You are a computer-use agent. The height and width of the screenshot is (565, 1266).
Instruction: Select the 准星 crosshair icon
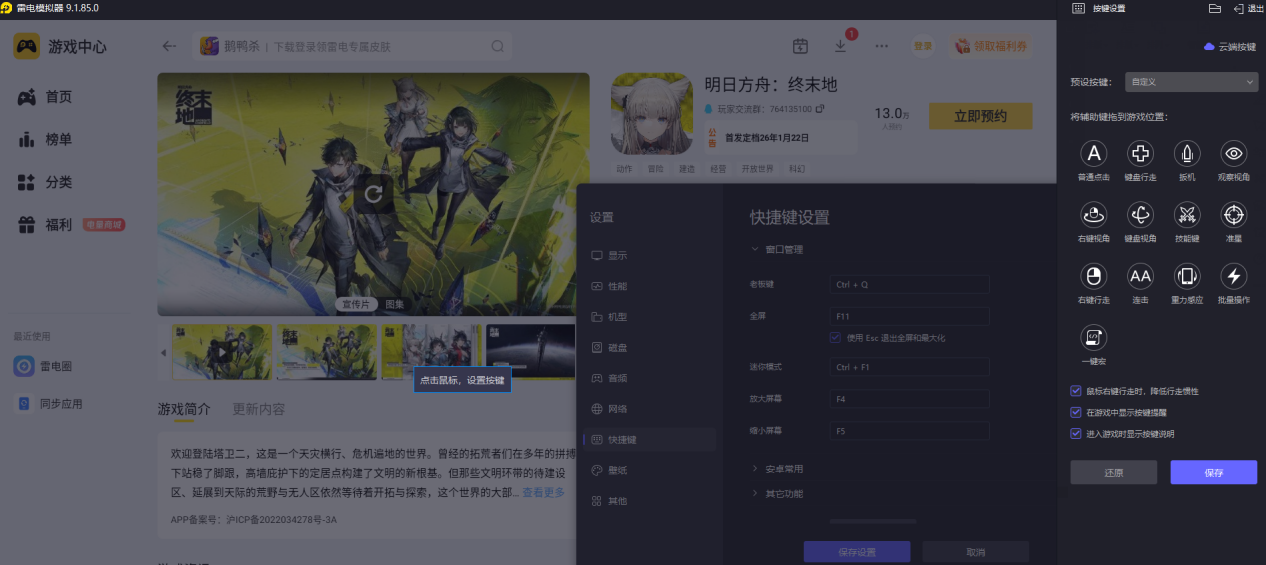pyautogui.click(x=1234, y=214)
